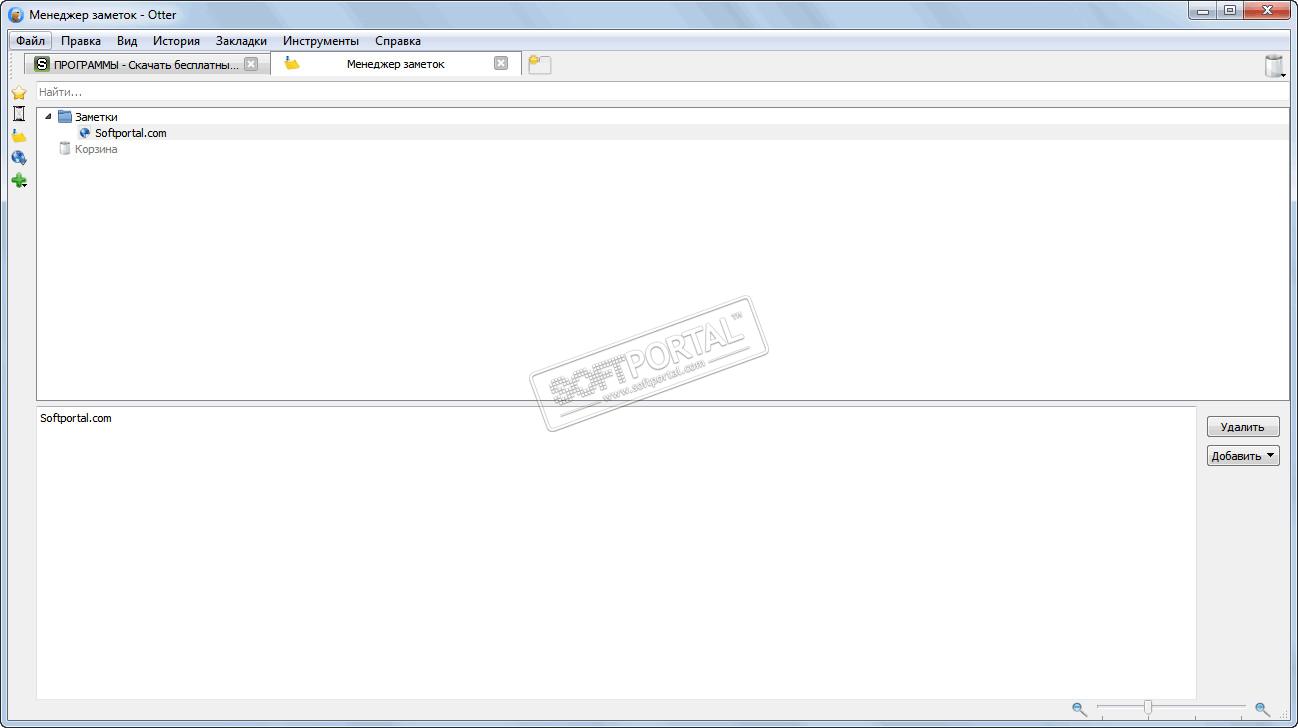
Task: Open the Правка menu
Action: (x=80, y=41)
